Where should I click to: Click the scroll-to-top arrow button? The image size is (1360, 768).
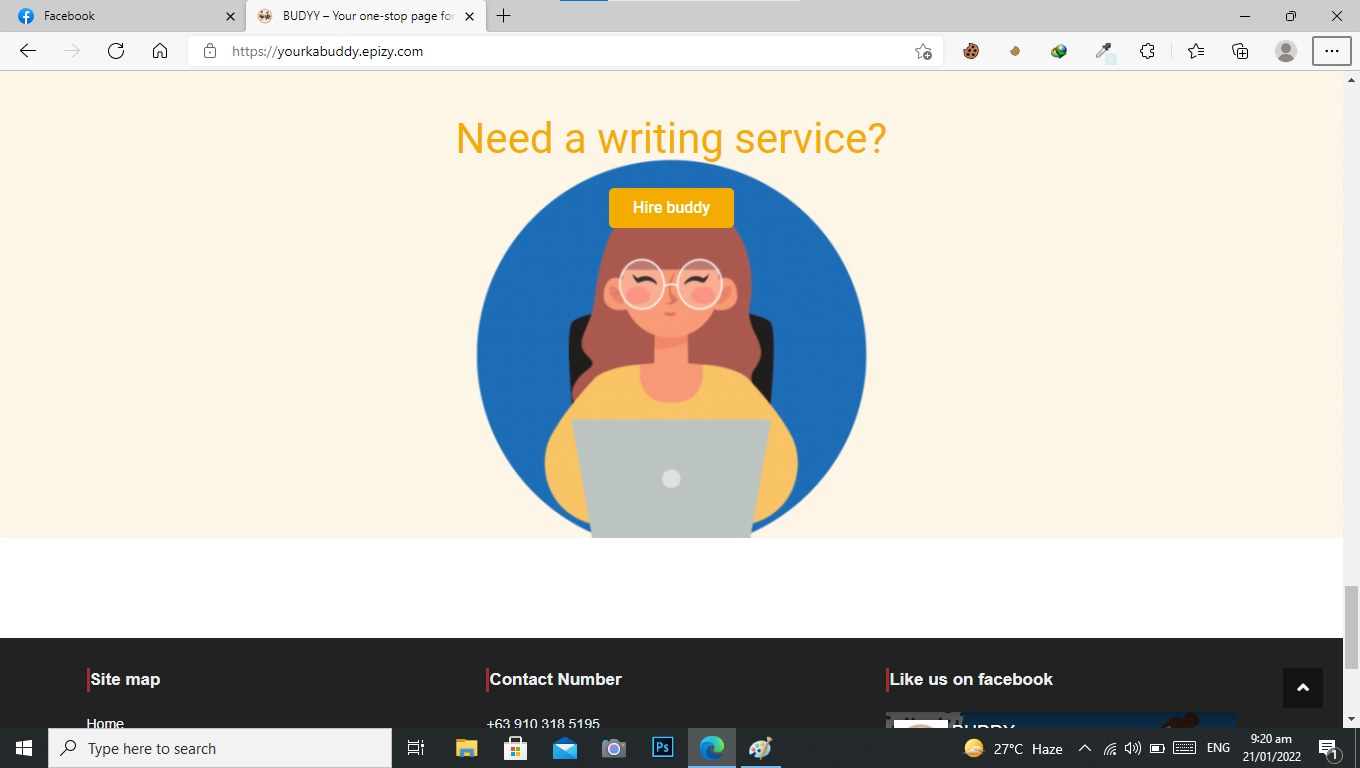coord(1302,688)
